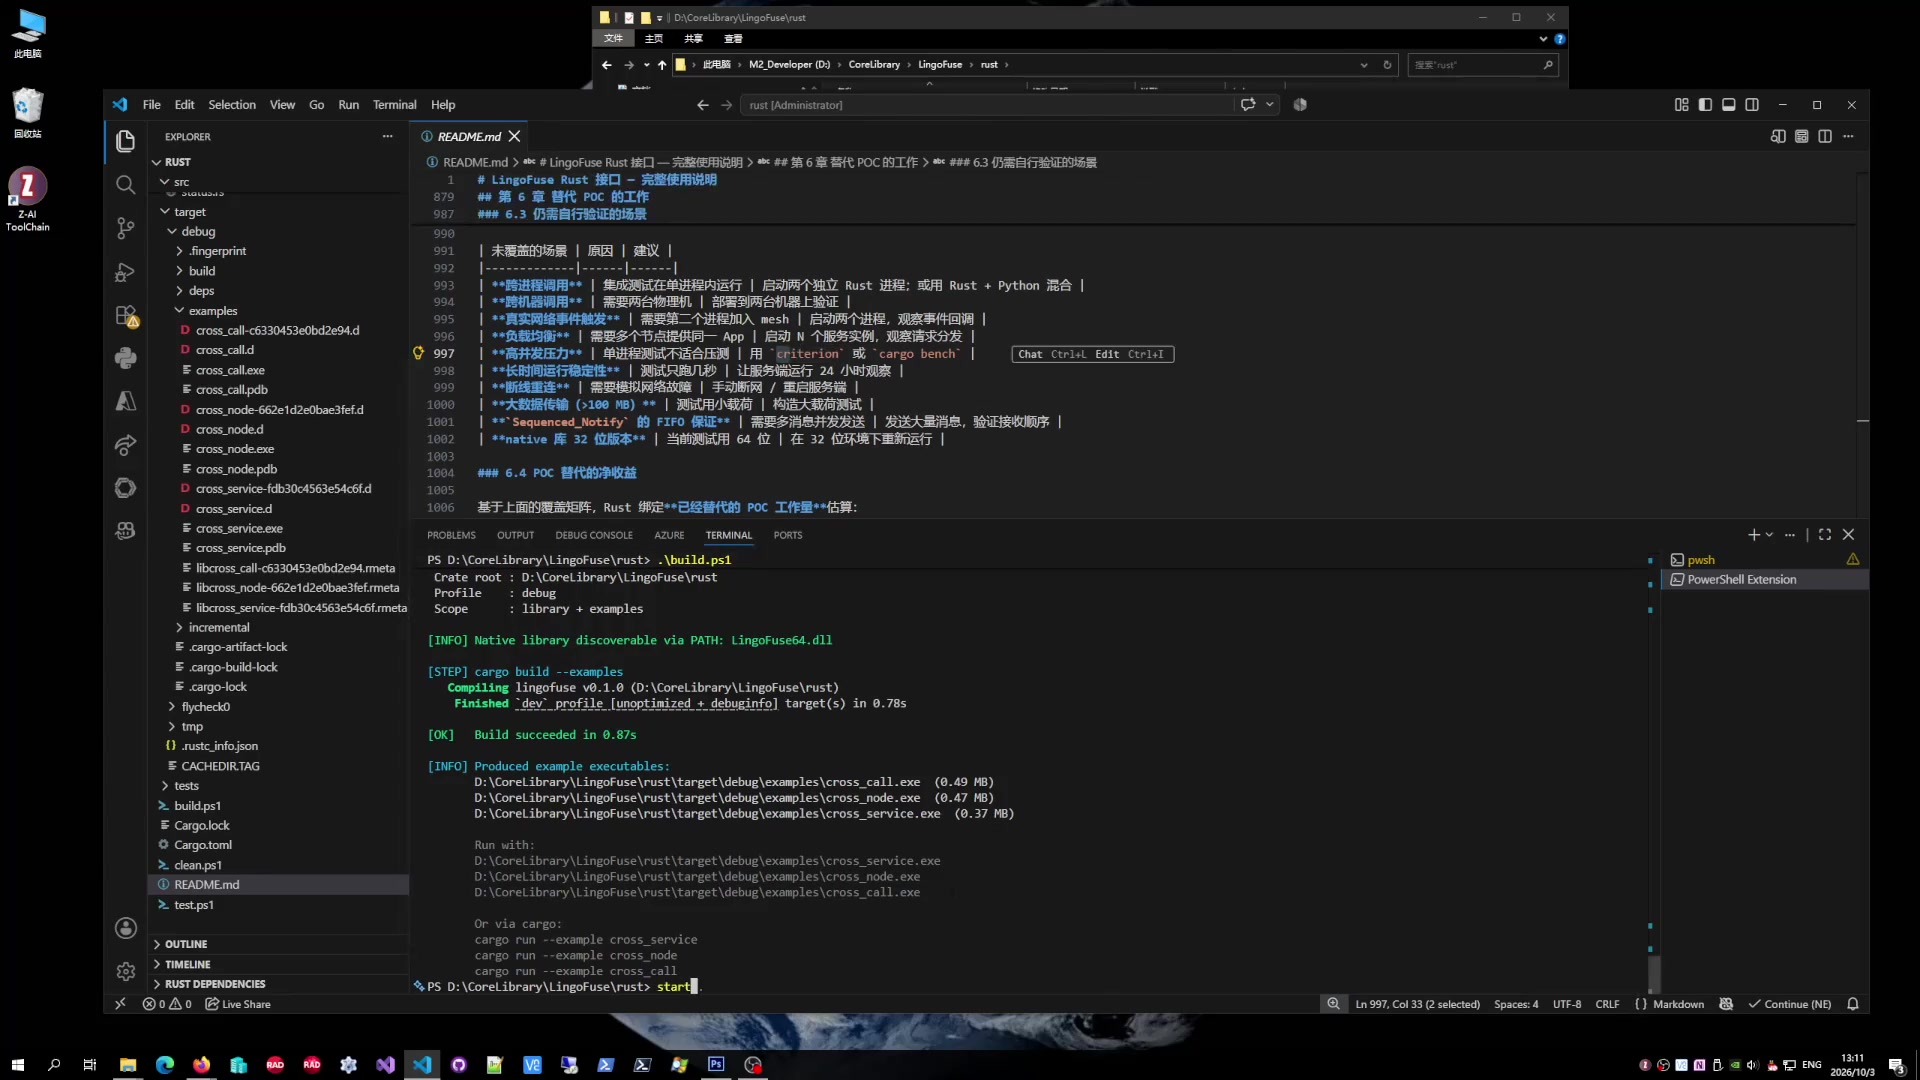Open the new terminal launch profile dropdown
Screen dimensions: 1920x1080
[x=1769, y=535]
